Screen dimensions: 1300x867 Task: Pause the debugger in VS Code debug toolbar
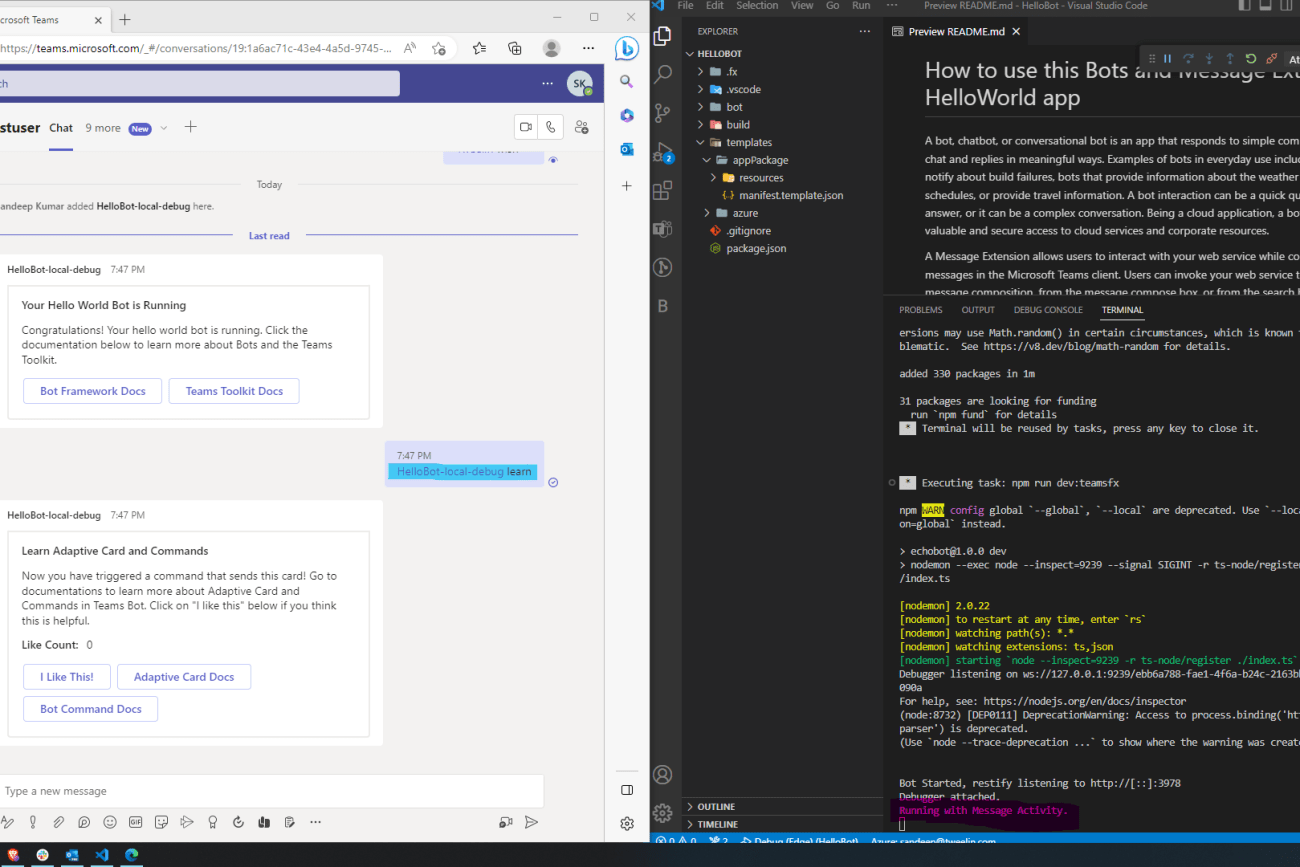pos(1167,59)
